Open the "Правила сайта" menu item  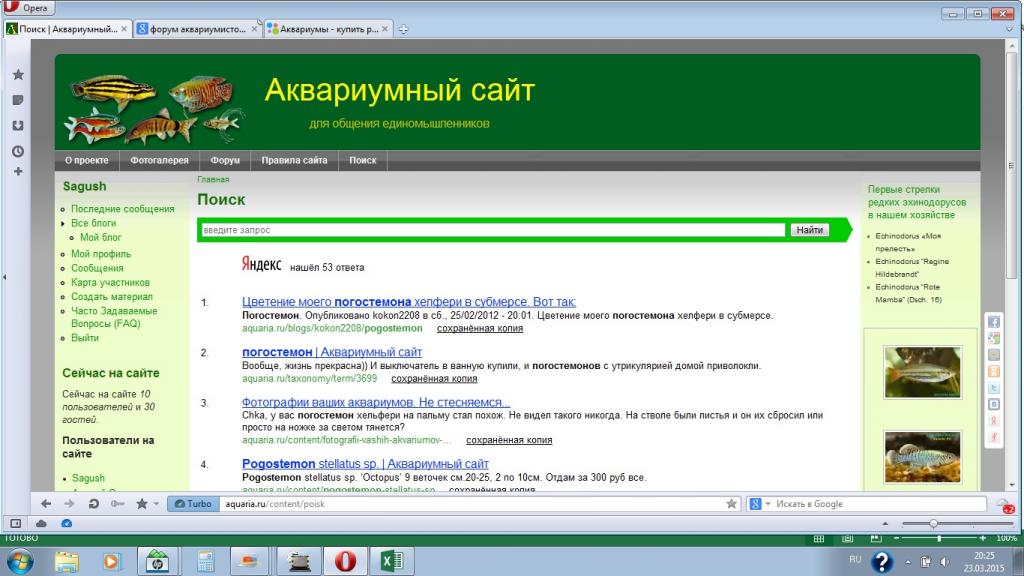click(295, 160)
